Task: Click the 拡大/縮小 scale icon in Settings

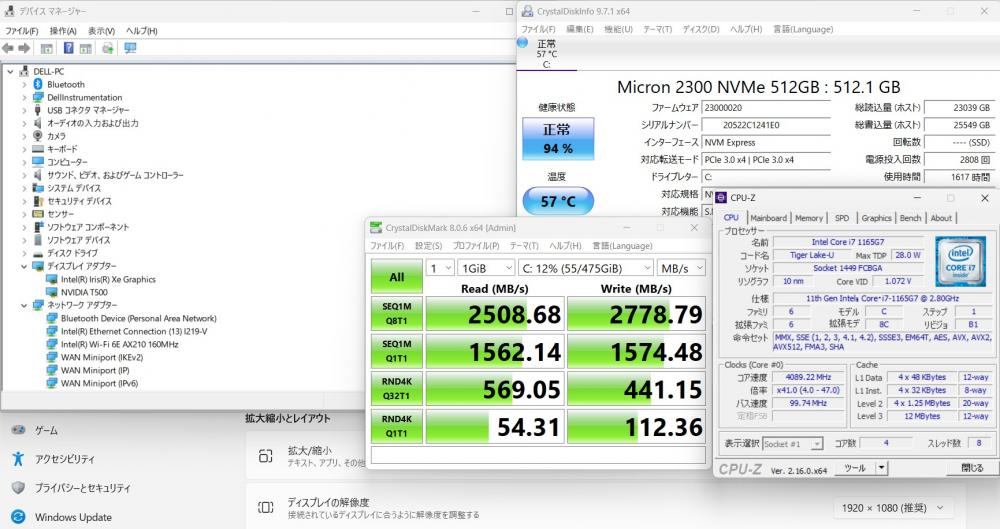Action: (265, 456)
